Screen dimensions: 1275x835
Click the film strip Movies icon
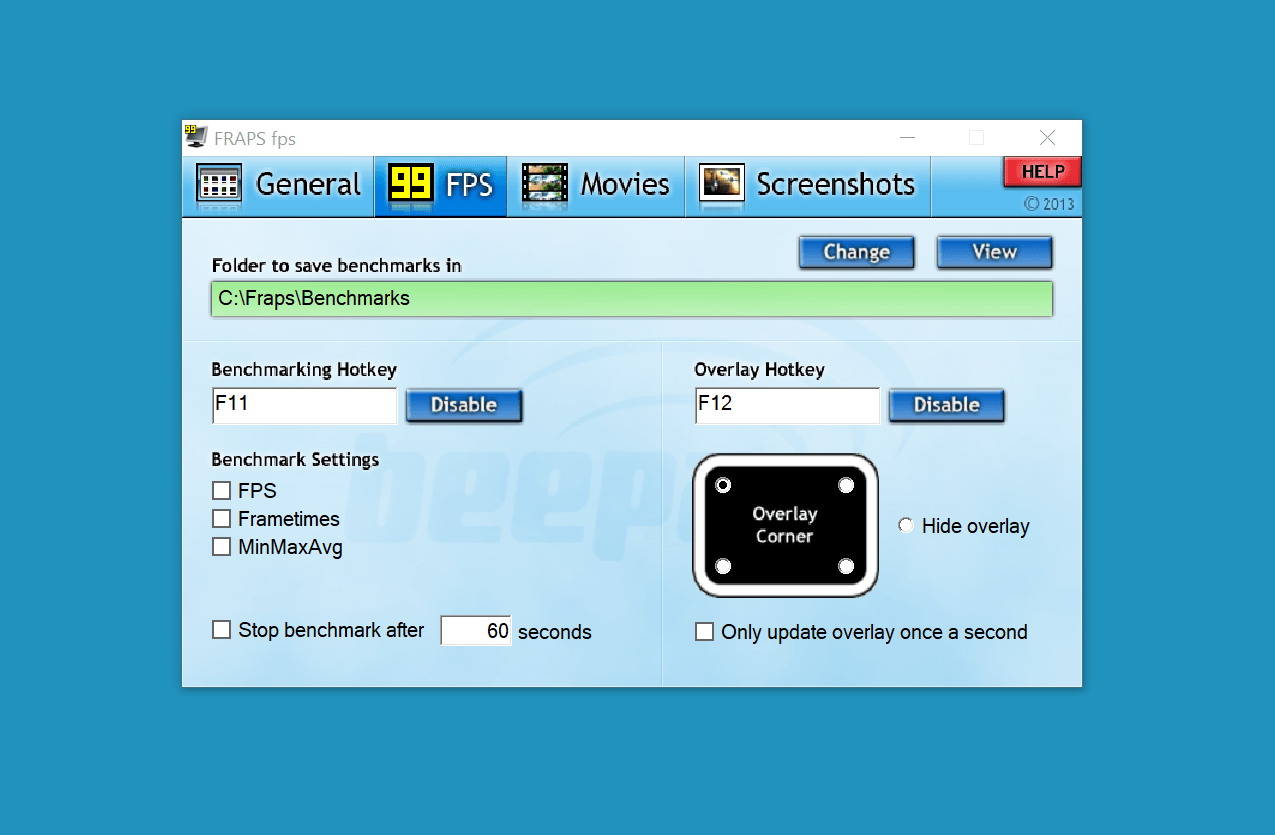(x=545, y=184)
